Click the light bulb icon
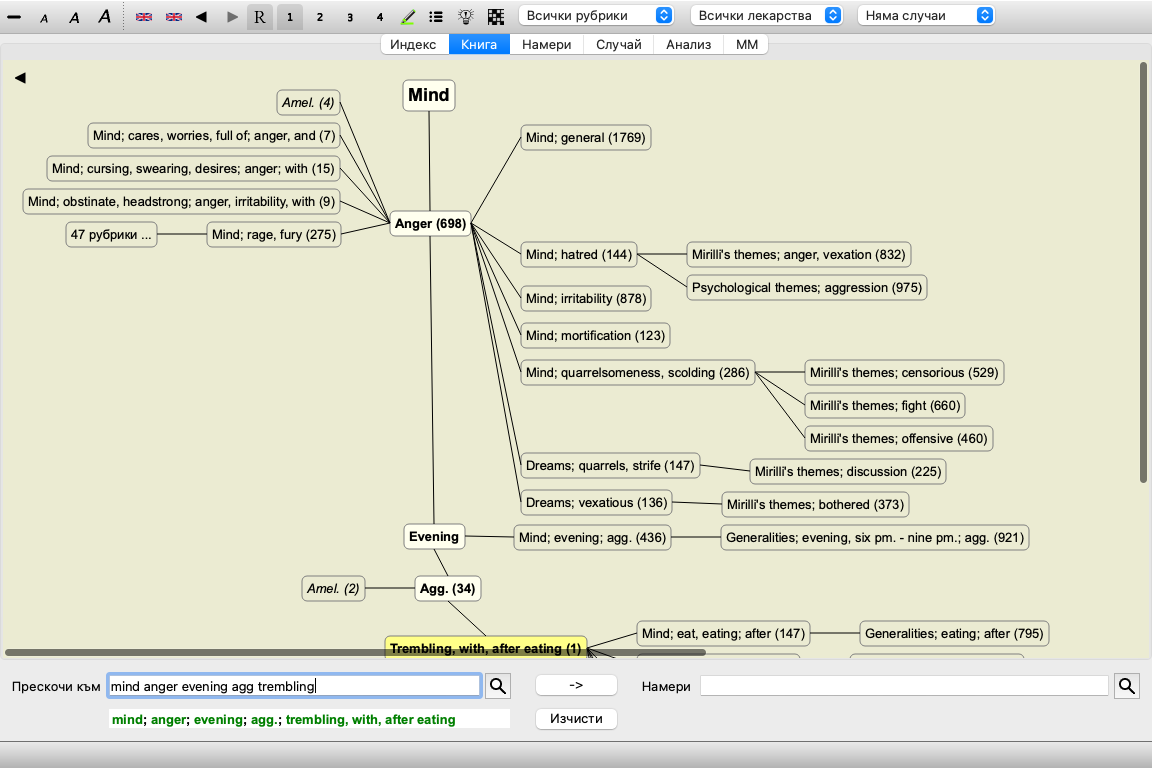 click(465, 17)
